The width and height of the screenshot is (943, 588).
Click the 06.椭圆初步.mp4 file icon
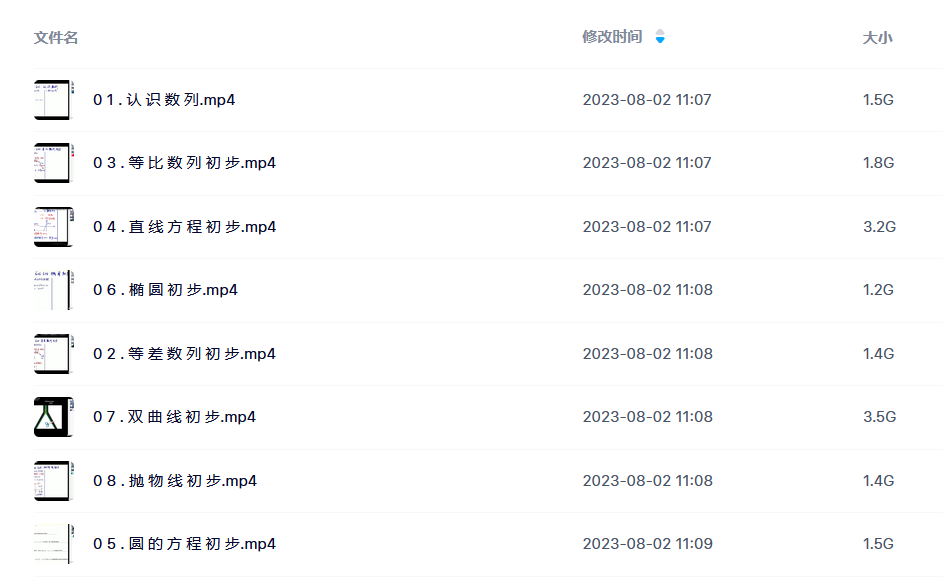tap(54, 290)
